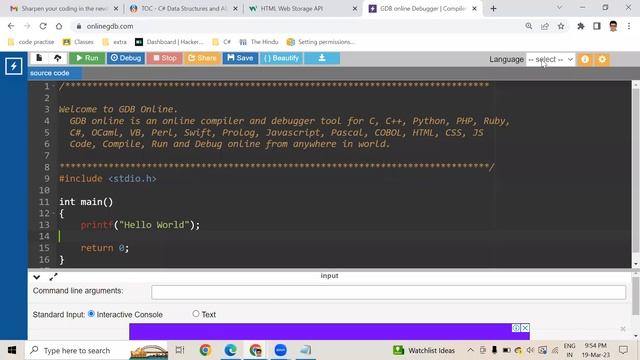Open the Dashboard HackerRank bookmark
The width and height of the screenshot is (640, 360).
pyautogui.click(x=169, y=42)
